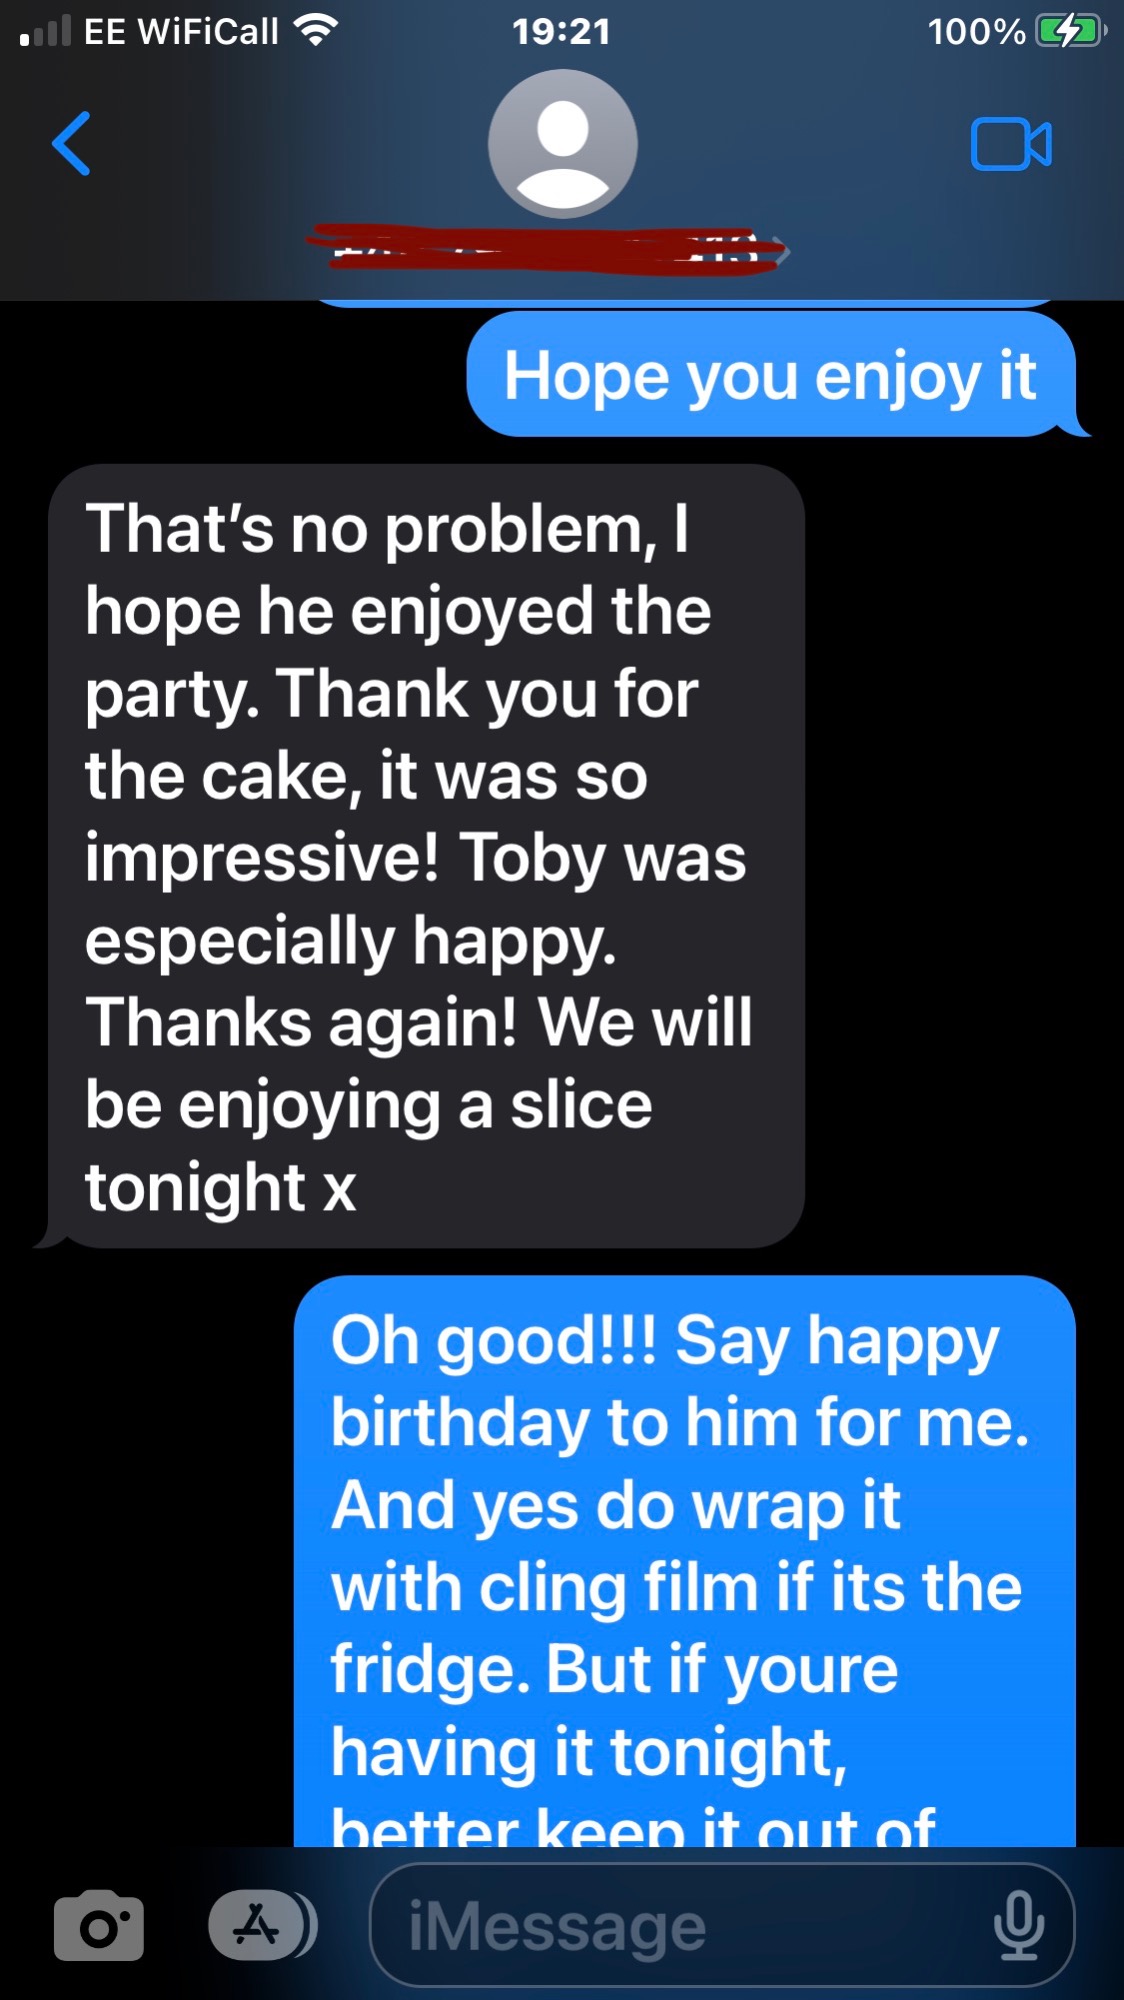Tap the battery charging indicator
This screenshot has width=1124, height=2000.
click(x=1071, y=31)
